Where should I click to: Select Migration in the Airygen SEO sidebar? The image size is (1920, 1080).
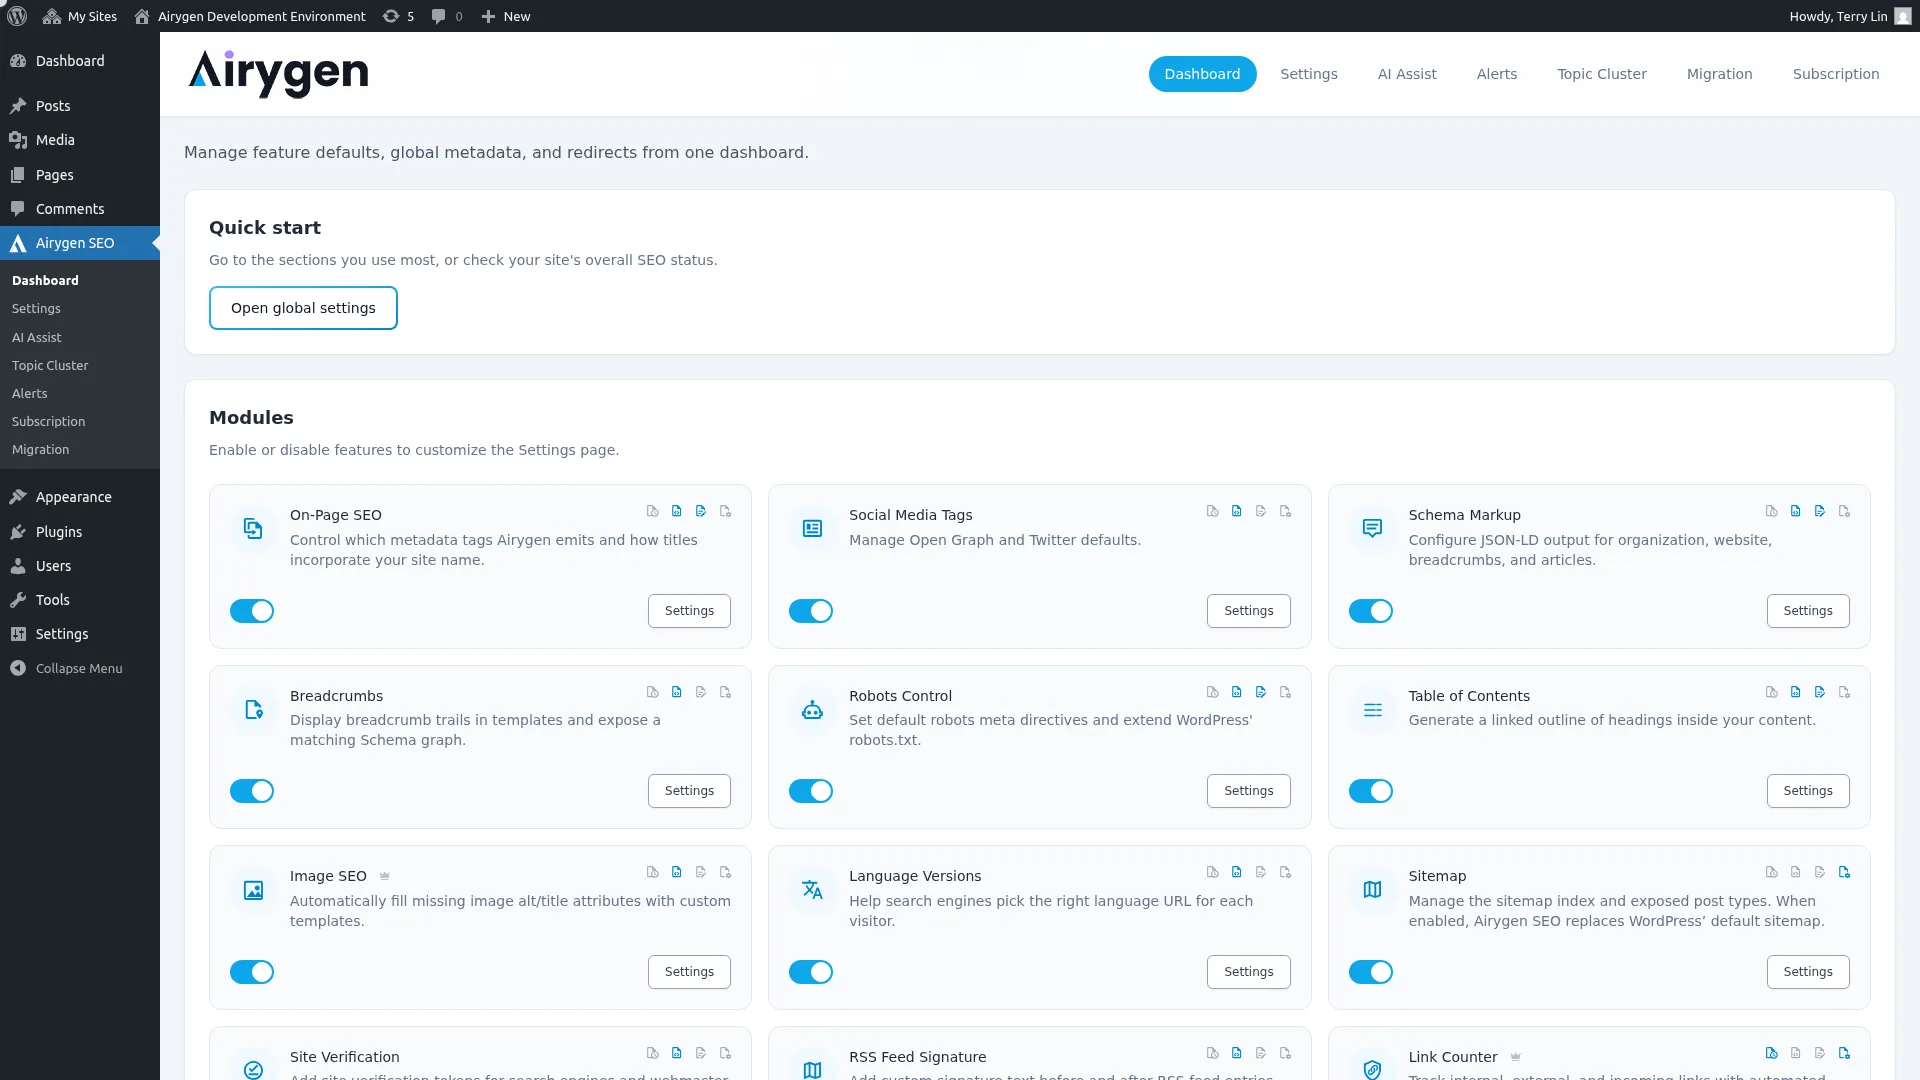[40, 449]
